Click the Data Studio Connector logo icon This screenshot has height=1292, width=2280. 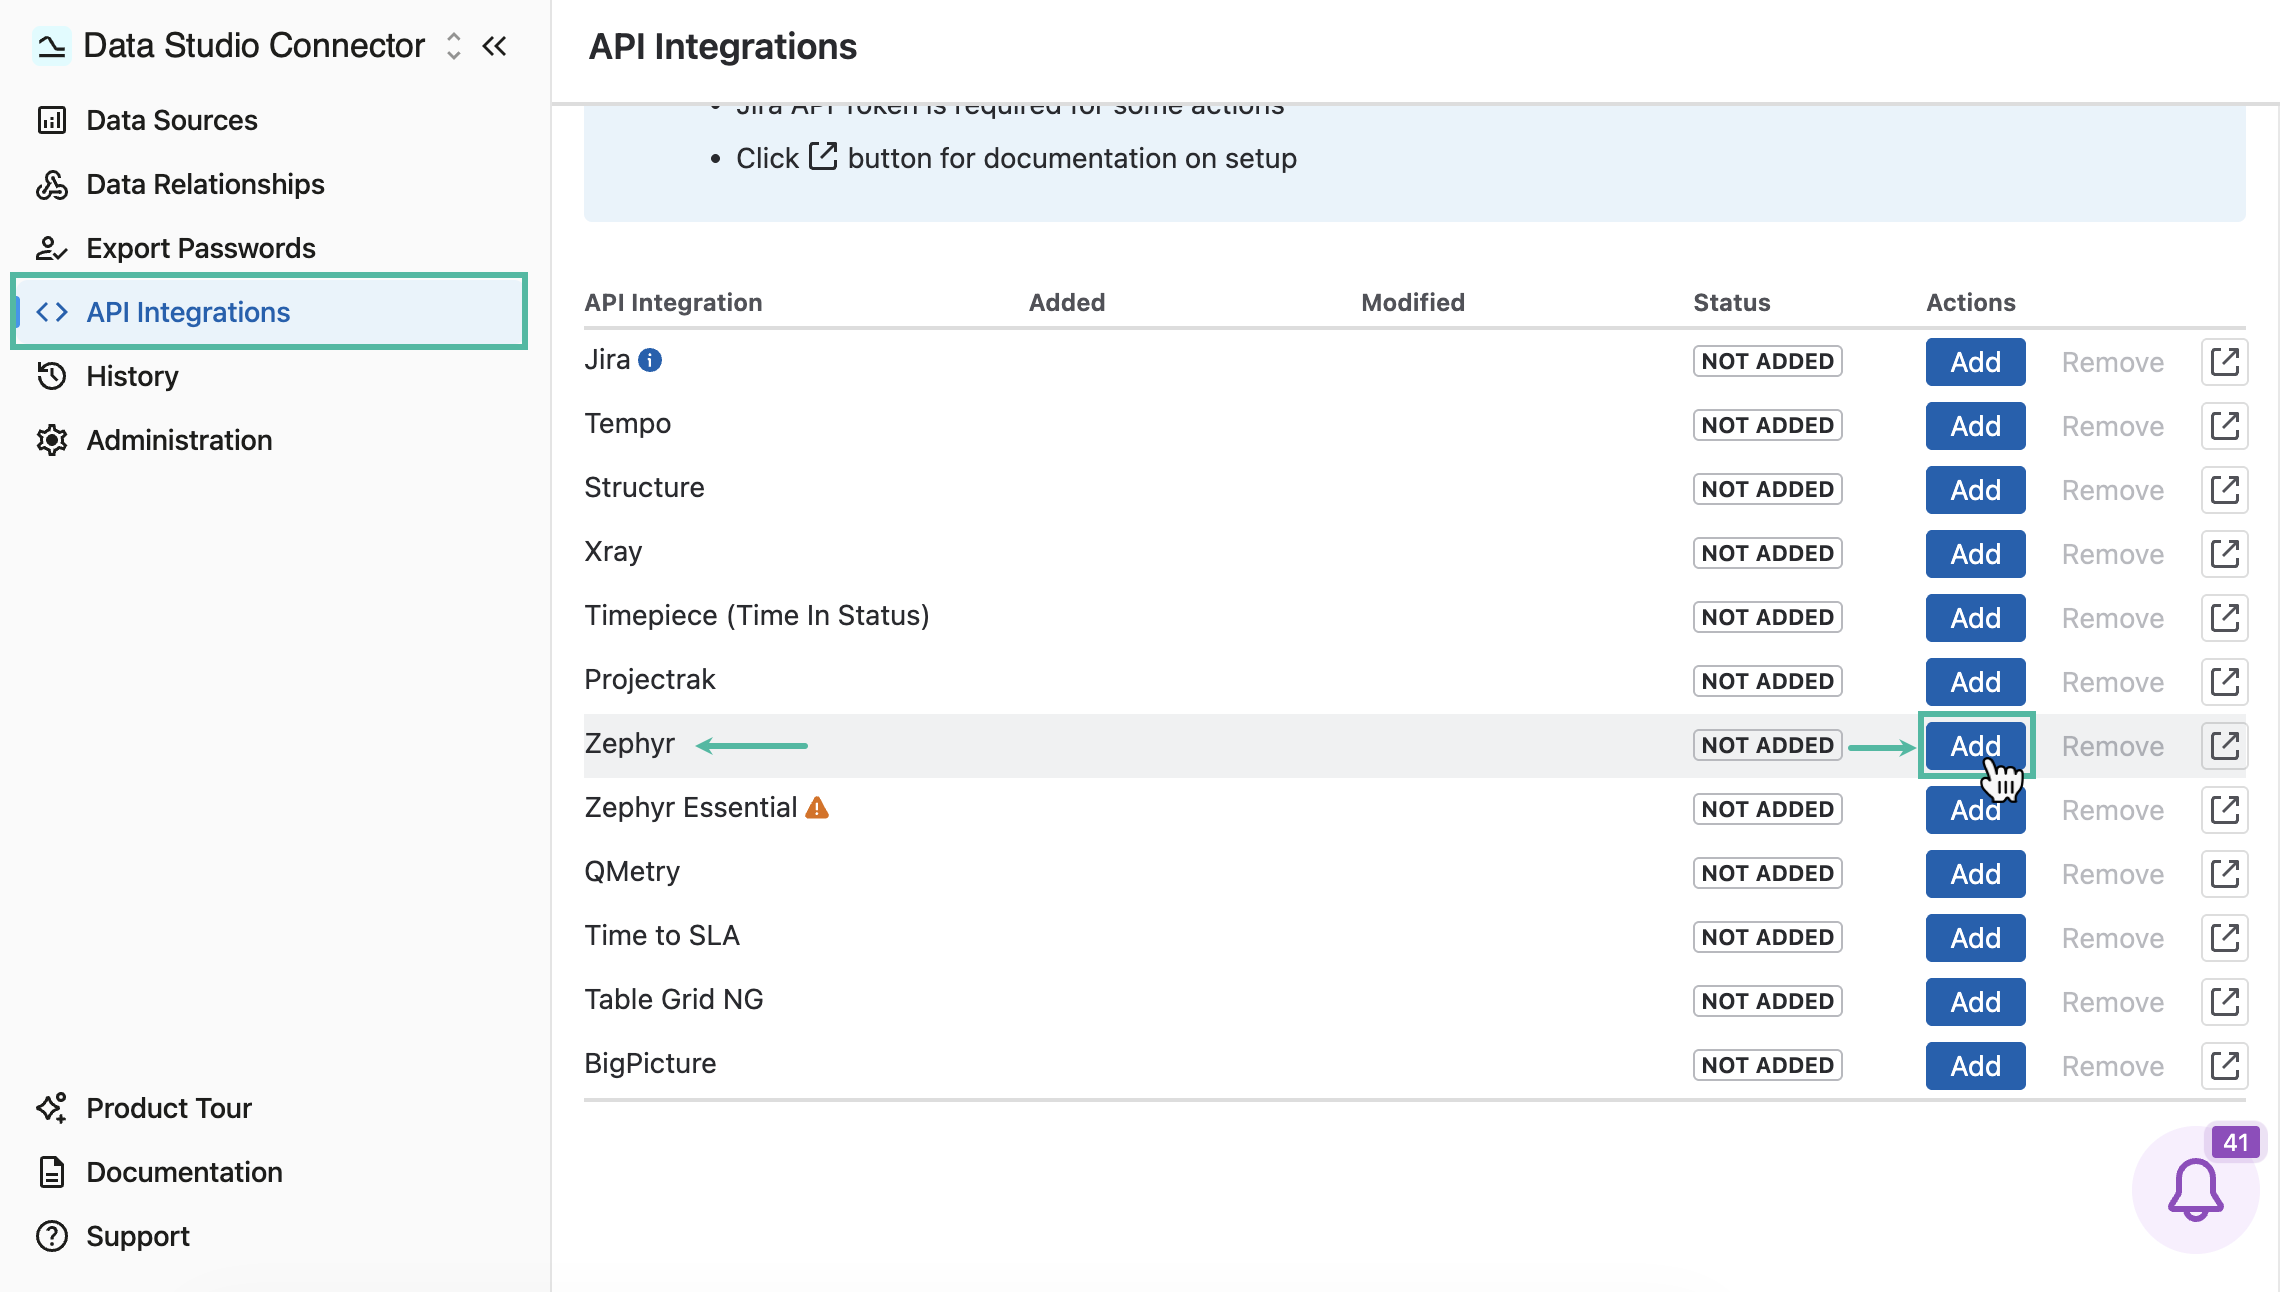pos(51,46)
